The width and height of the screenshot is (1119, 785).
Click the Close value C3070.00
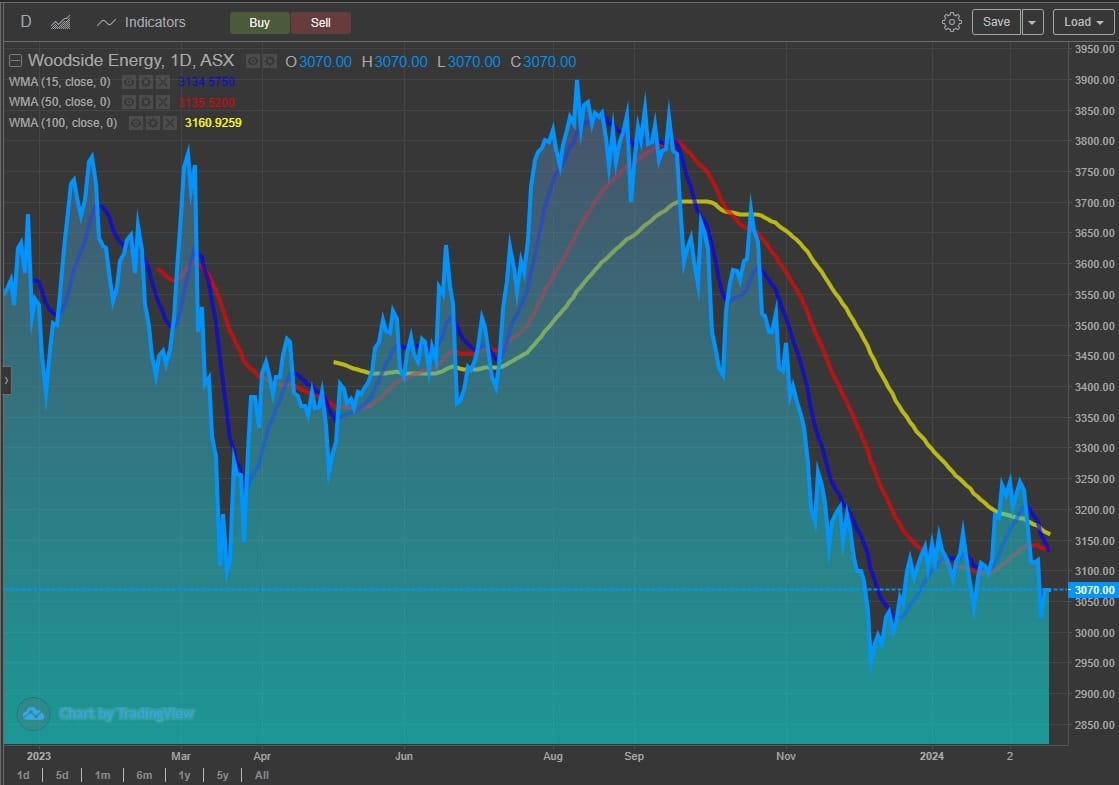point(543,62)
